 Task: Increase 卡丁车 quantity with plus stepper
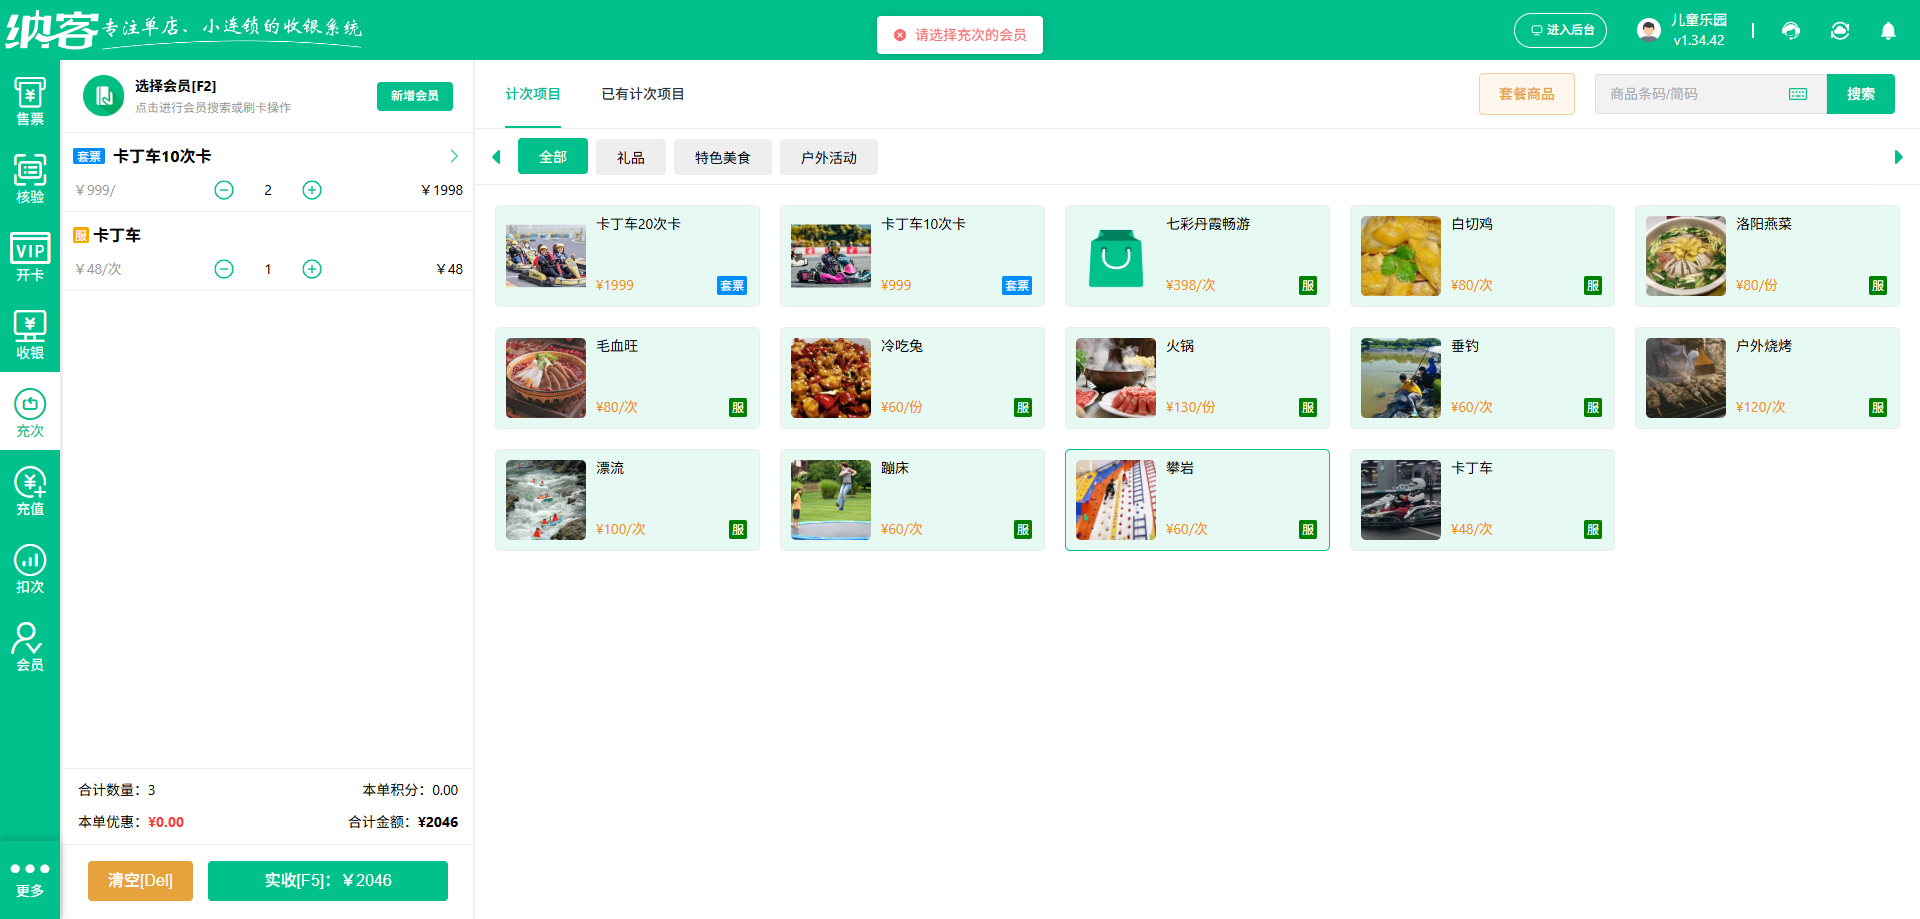pos(311,268)
